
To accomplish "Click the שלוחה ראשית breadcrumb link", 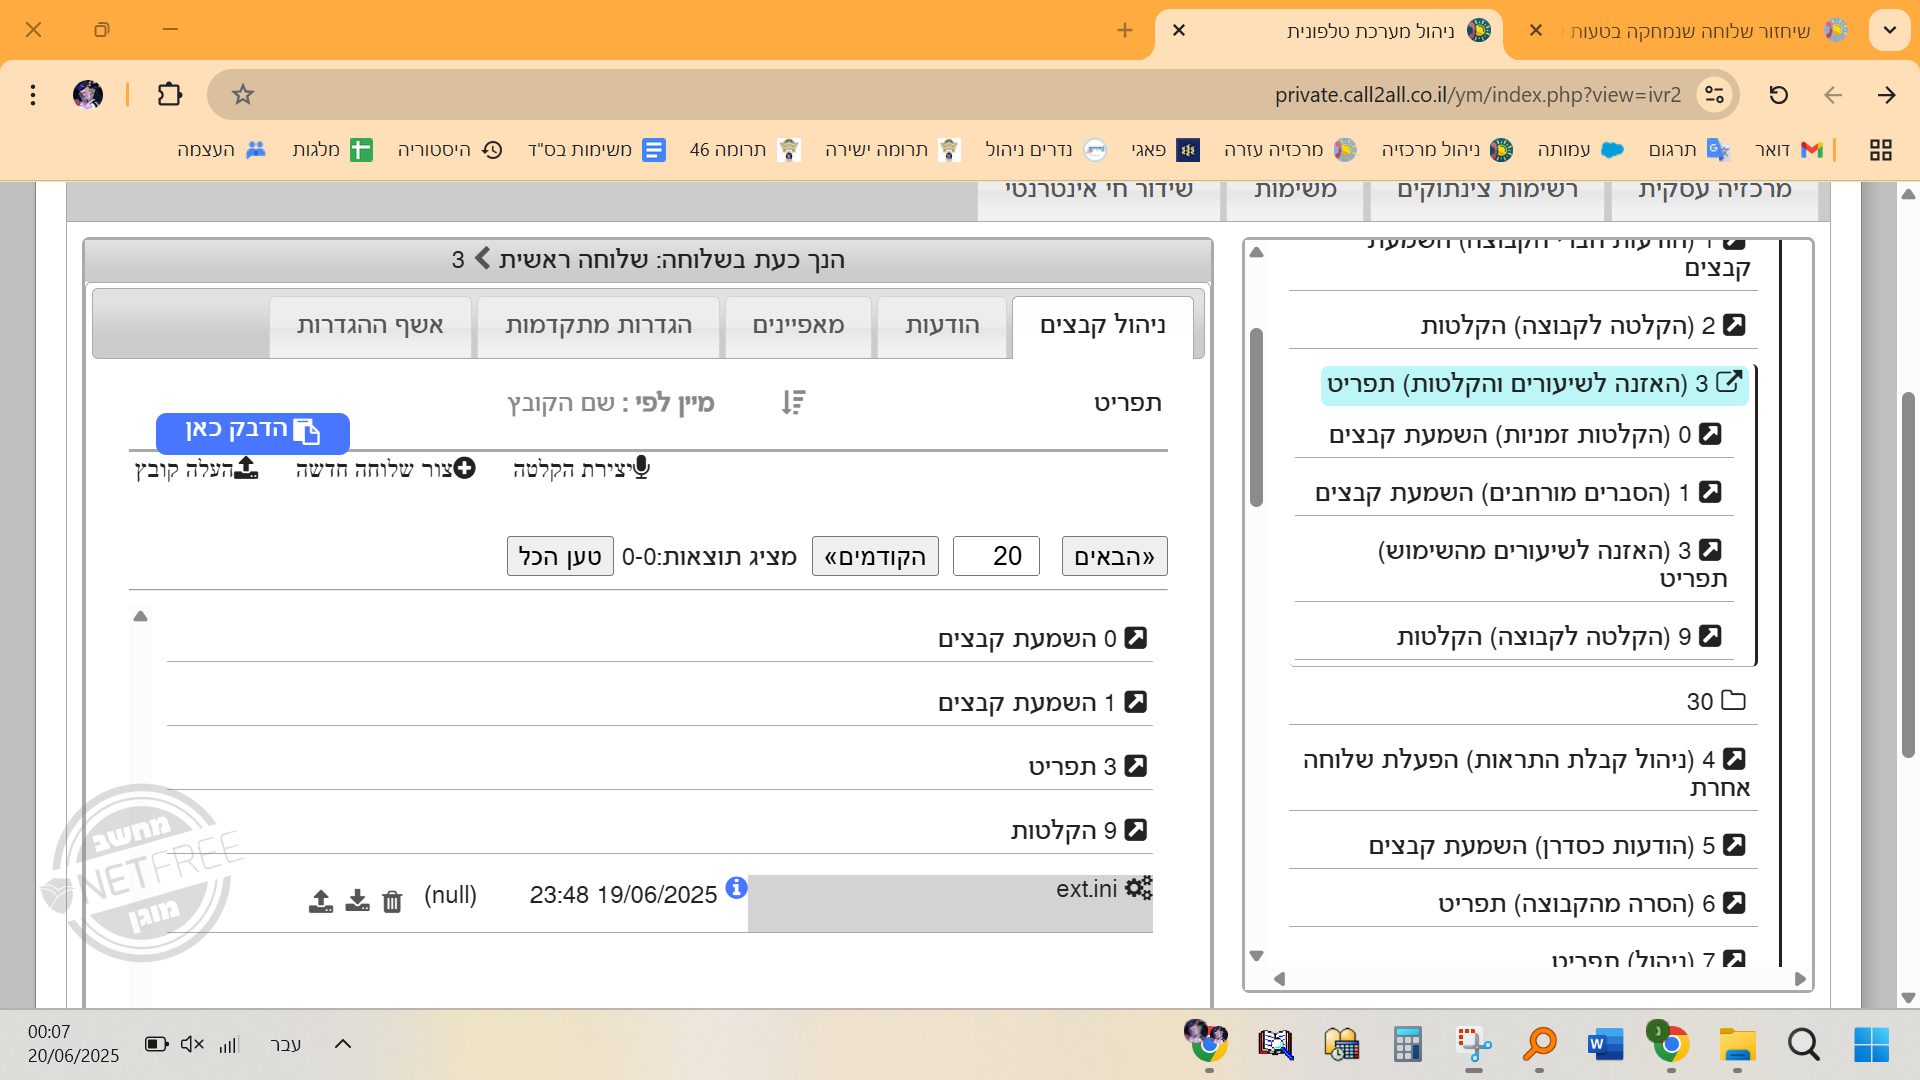I will tap(574, 260).
